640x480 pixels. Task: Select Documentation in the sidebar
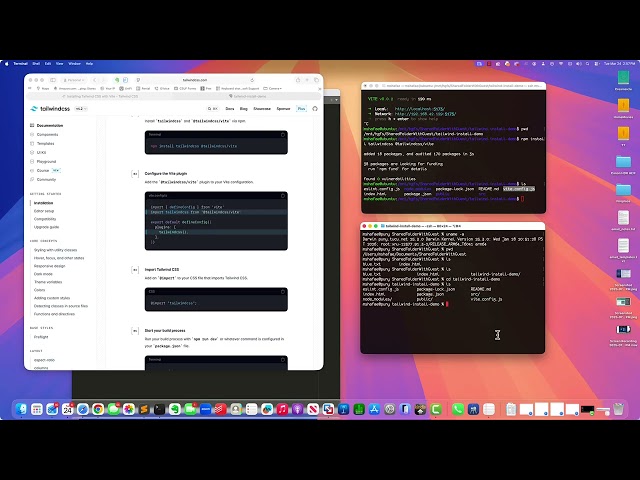[46, 125]
